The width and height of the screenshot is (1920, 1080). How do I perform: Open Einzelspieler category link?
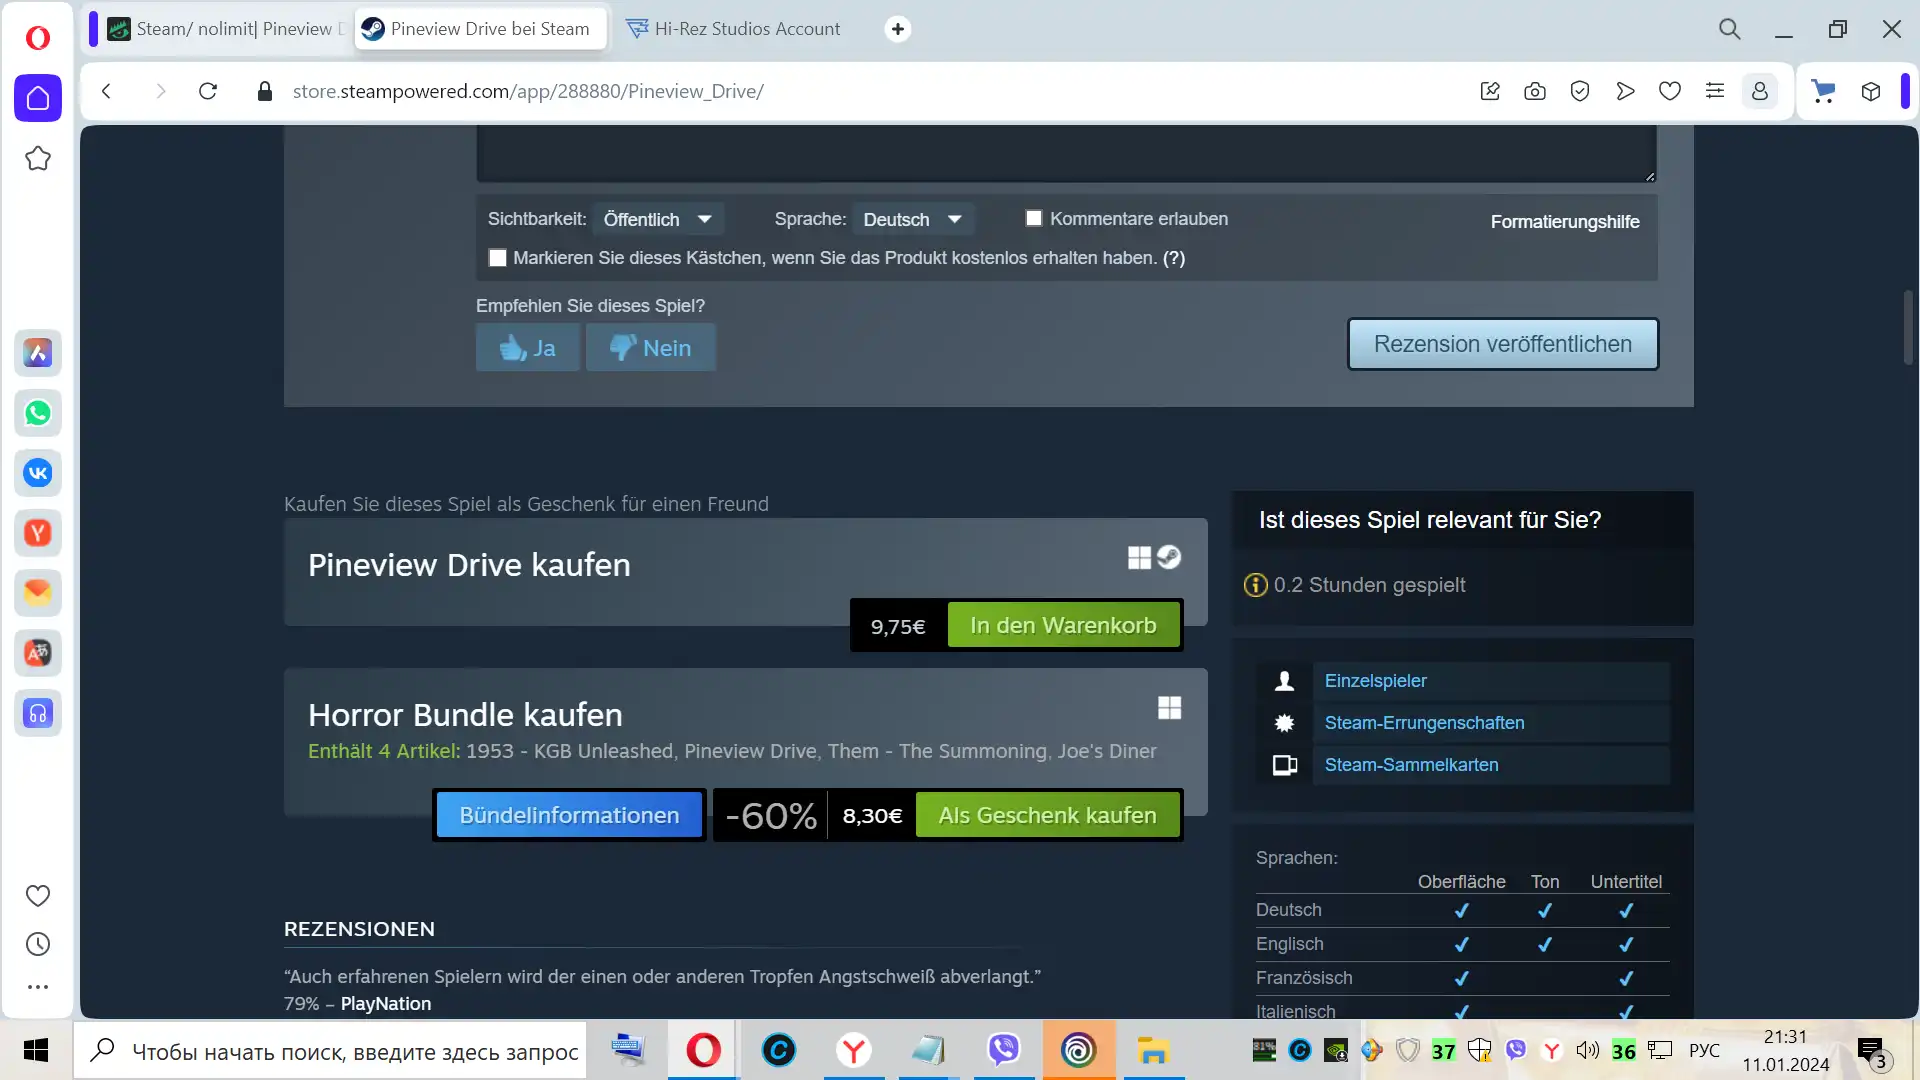1375,681
